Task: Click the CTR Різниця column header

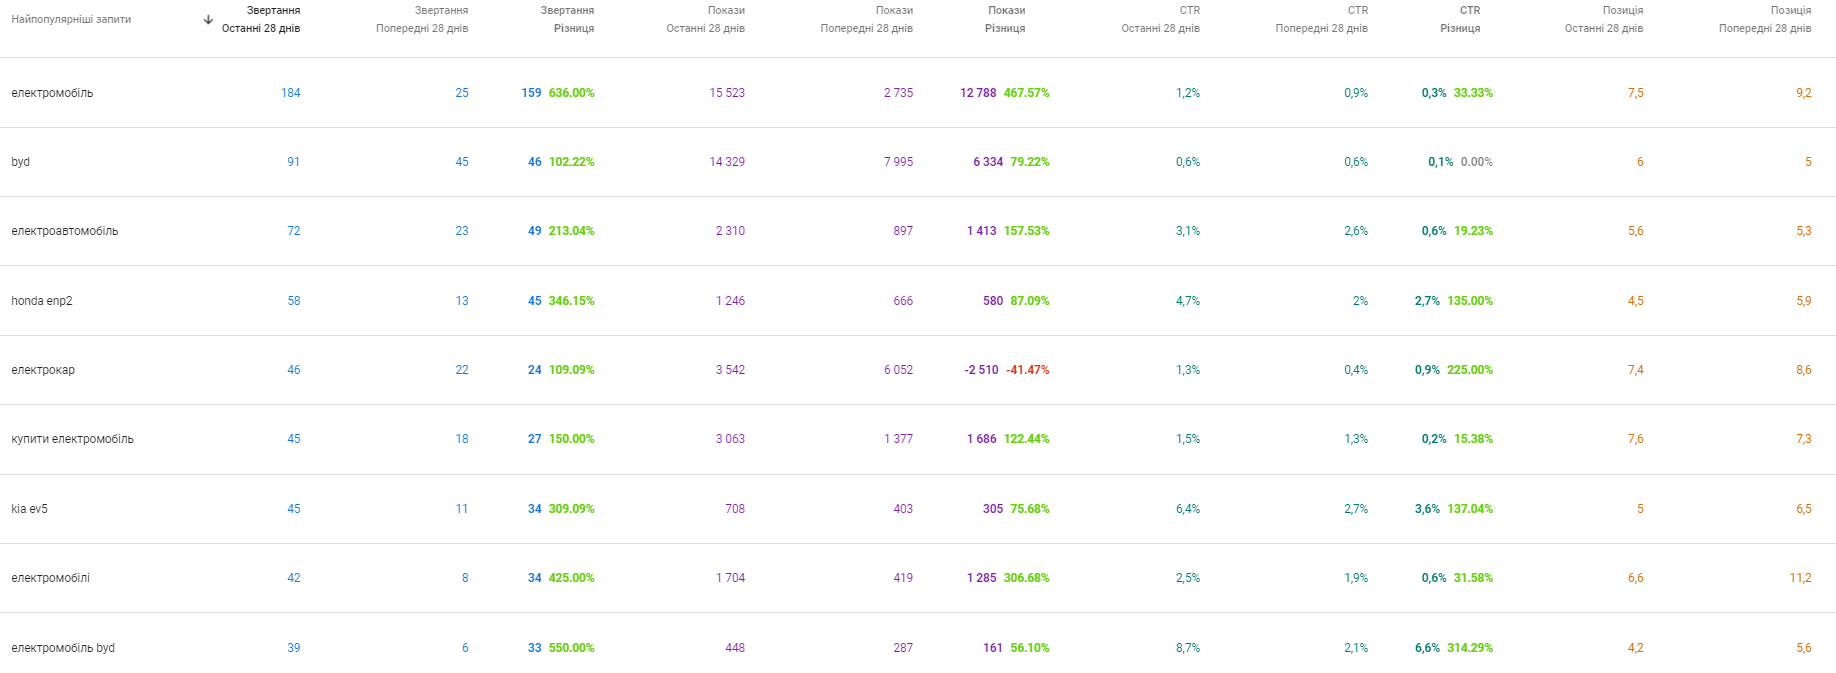Action: pyautogui.click(x=1460, y=19)
